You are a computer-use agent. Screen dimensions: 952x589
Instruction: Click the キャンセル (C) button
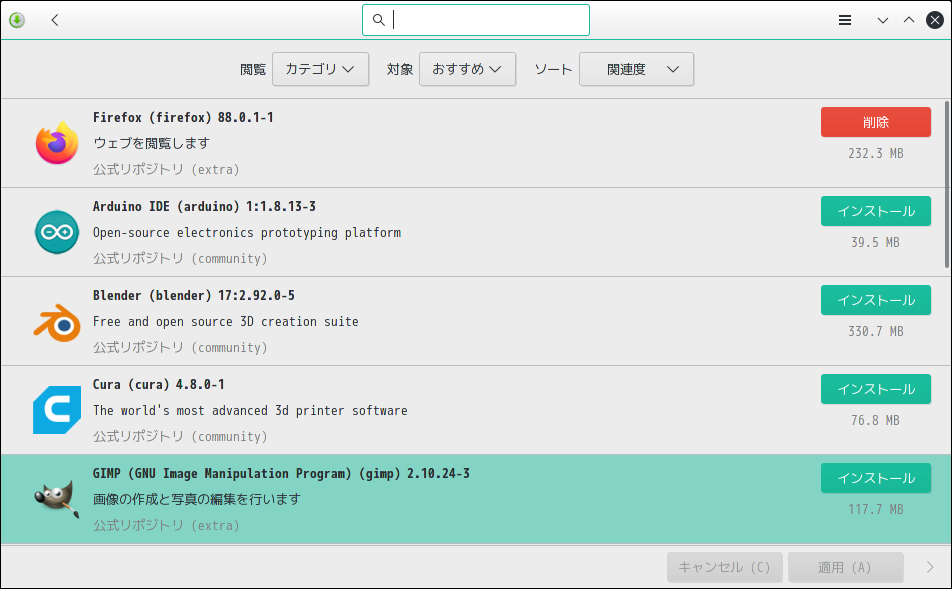[x=724, y=567]
